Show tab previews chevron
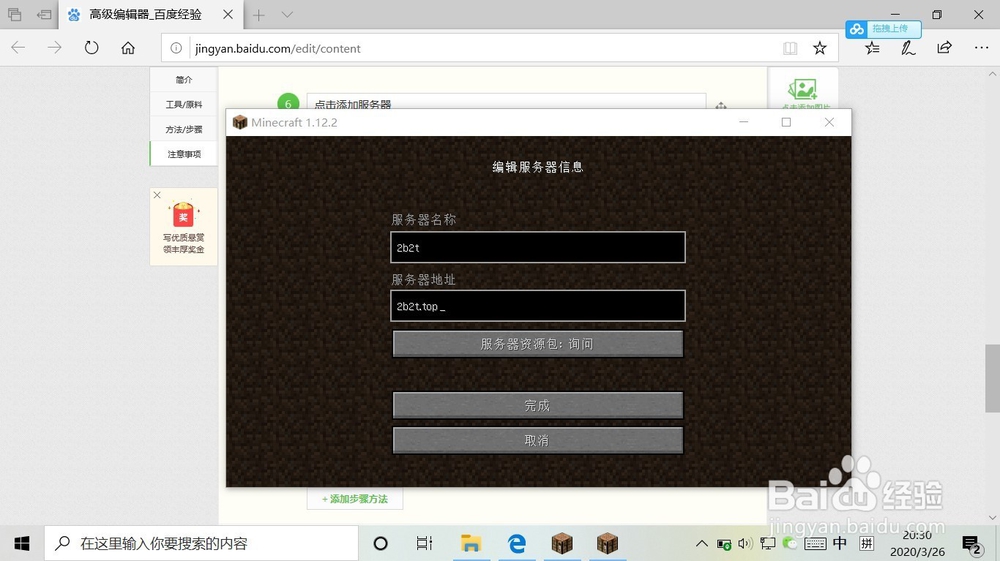Viewport: 1000px width, 561px height. coord(287,14)
